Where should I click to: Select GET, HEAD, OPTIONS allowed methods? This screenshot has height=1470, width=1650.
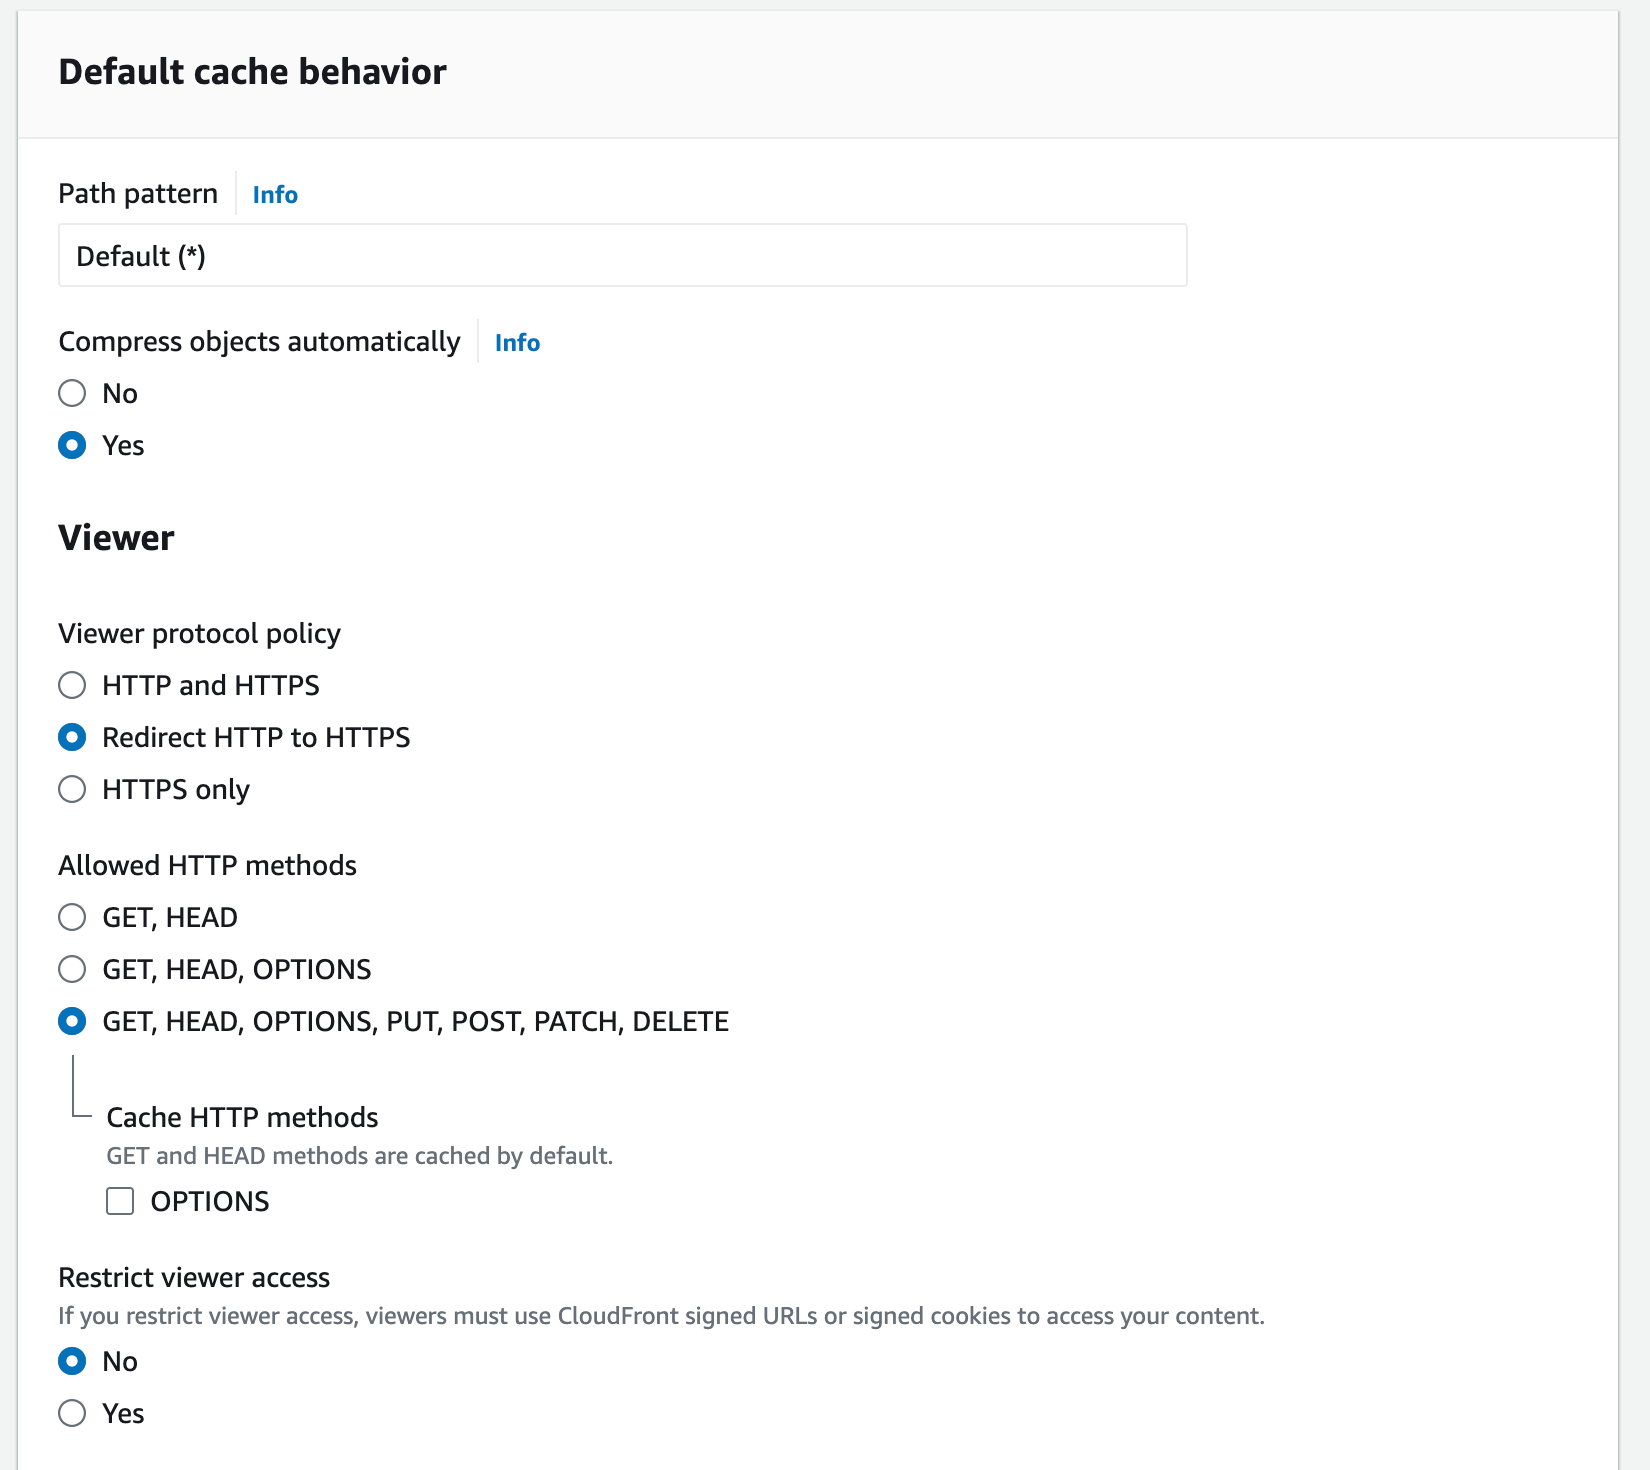72,969
